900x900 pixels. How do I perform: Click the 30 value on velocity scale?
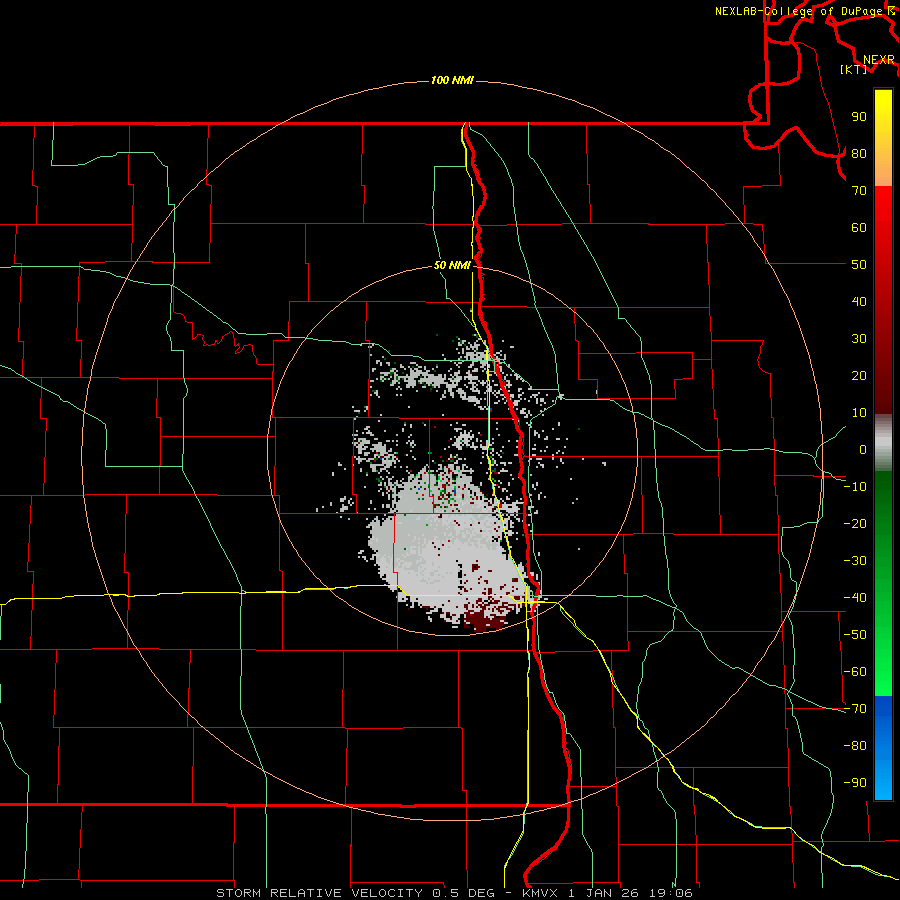coord(859,339)
